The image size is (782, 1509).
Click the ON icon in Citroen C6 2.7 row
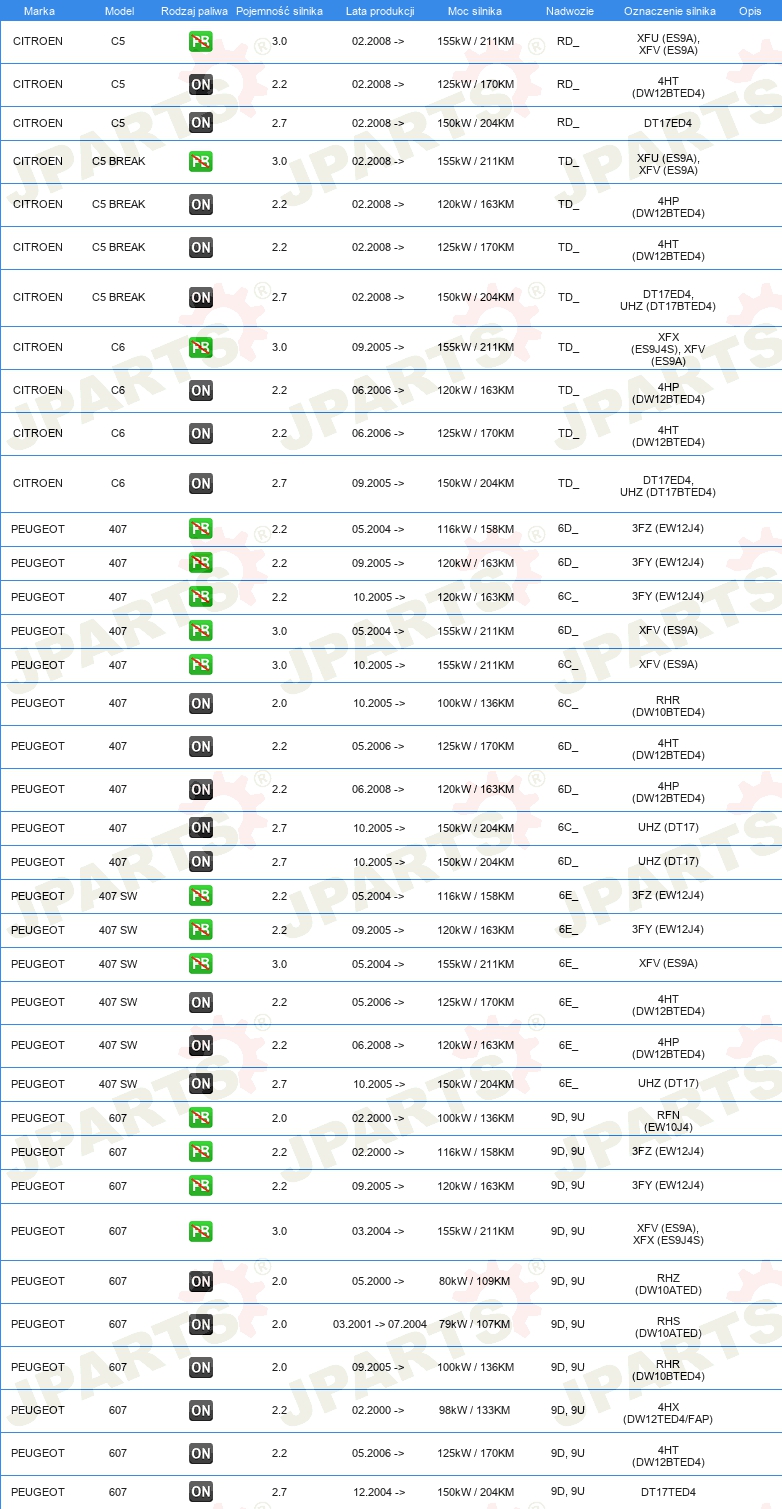click(201, 483)
